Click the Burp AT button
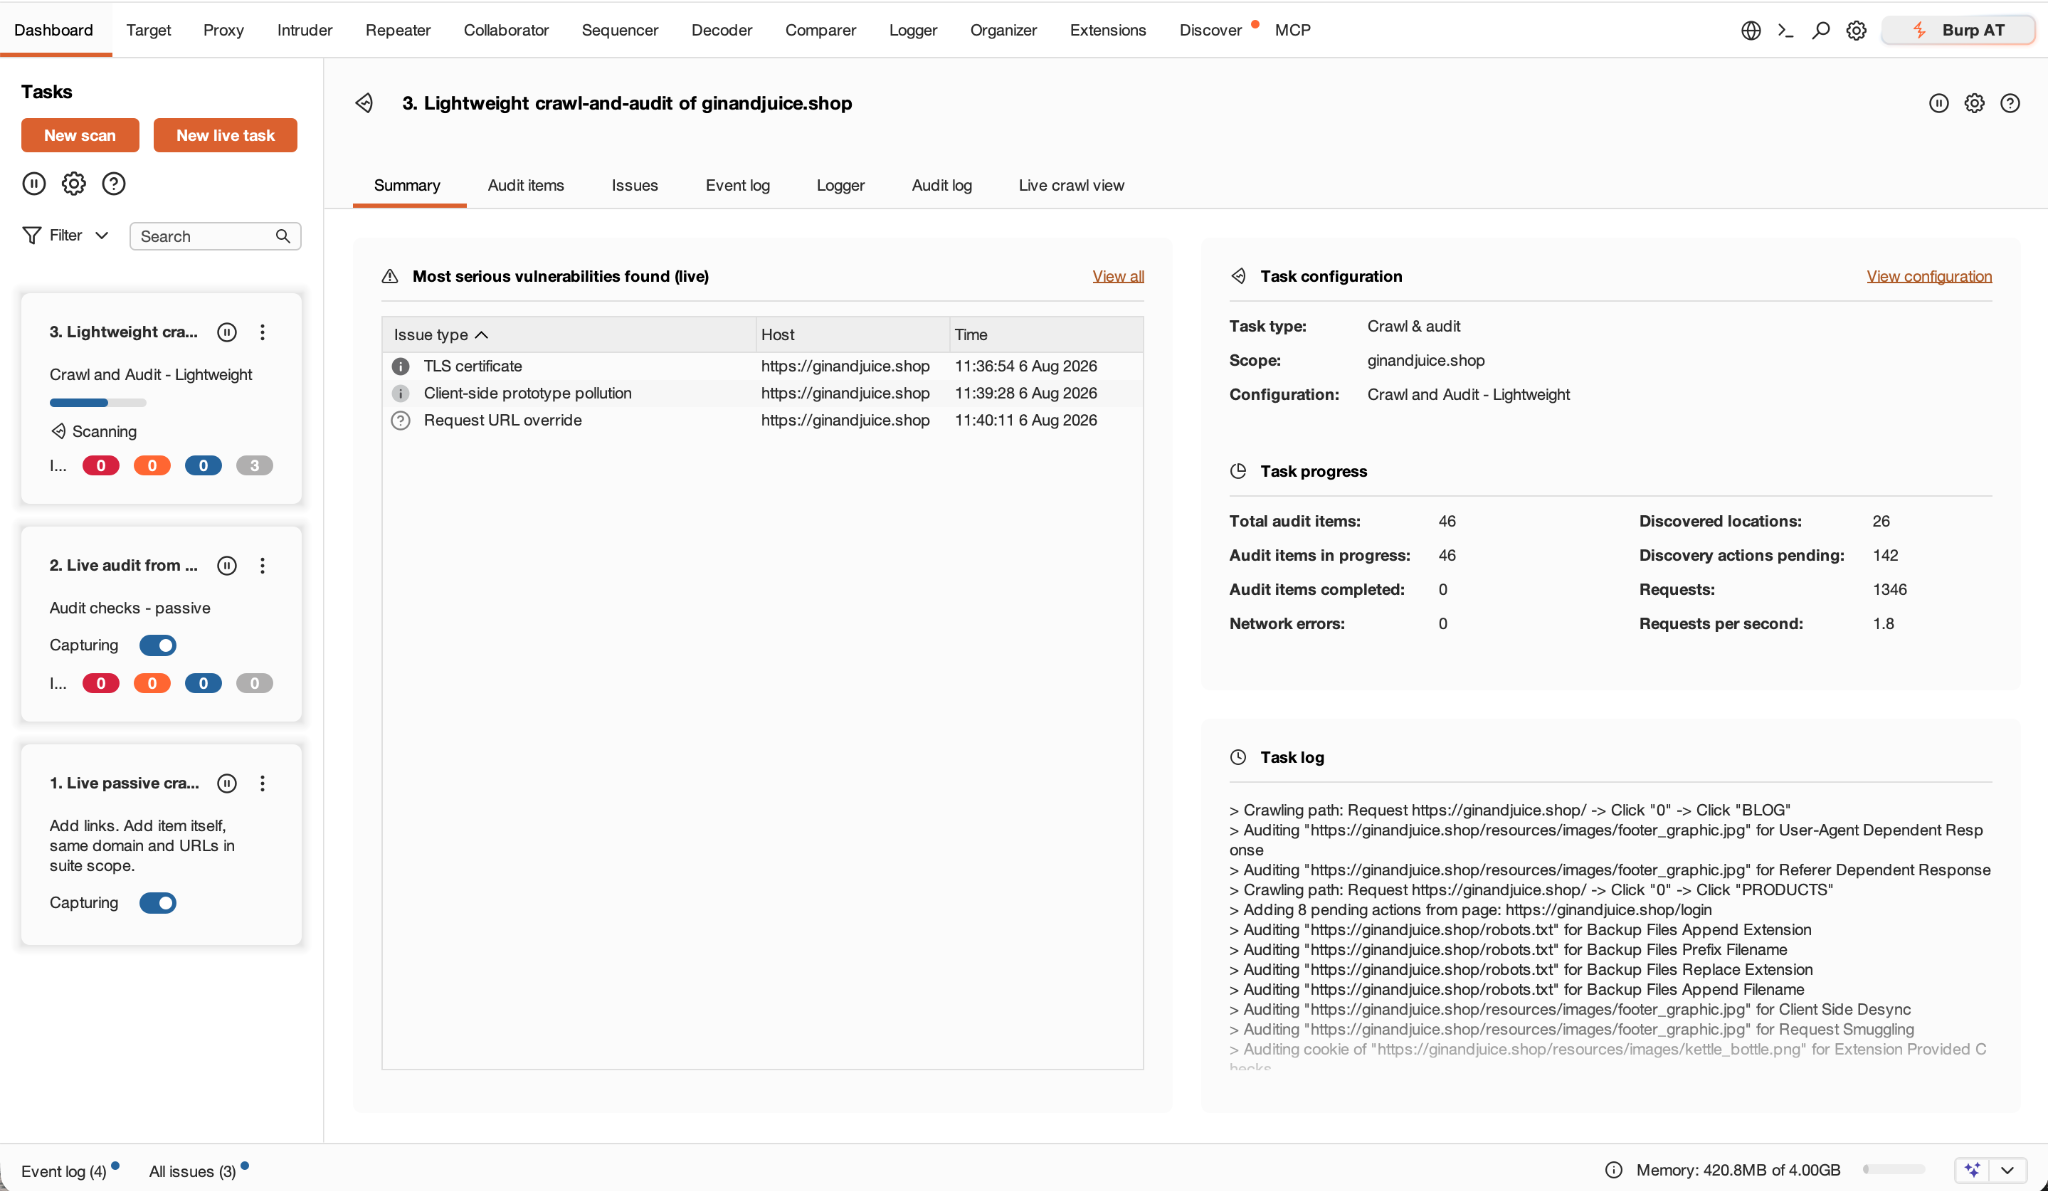Image resolution: width=2048 pixels, height=1191 pixels. tap(1958, 31)
